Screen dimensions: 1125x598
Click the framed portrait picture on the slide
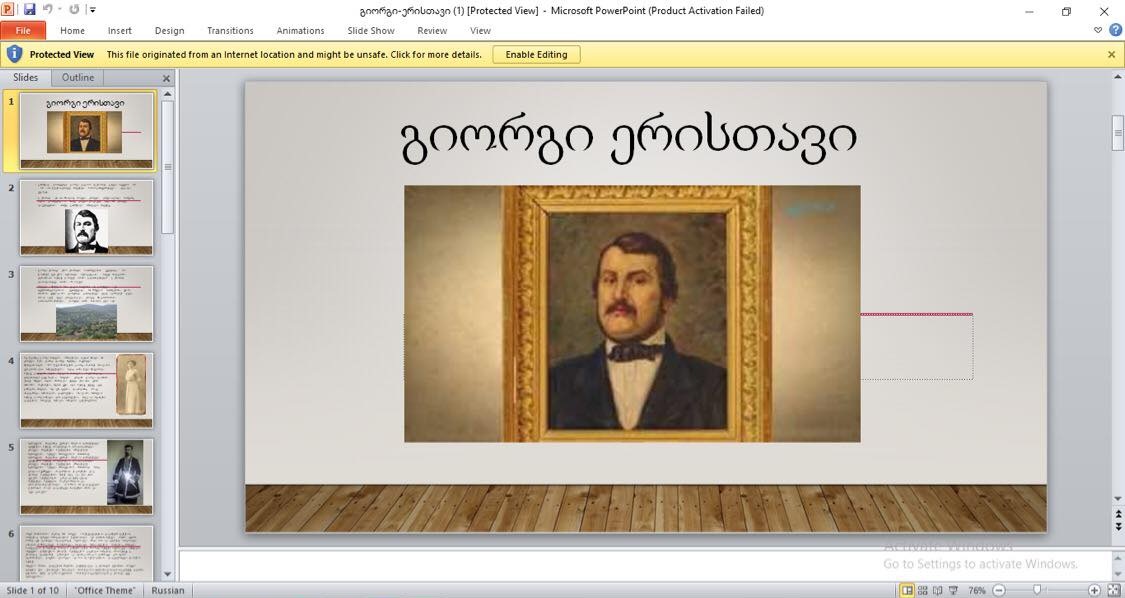(x=632, y=314)
